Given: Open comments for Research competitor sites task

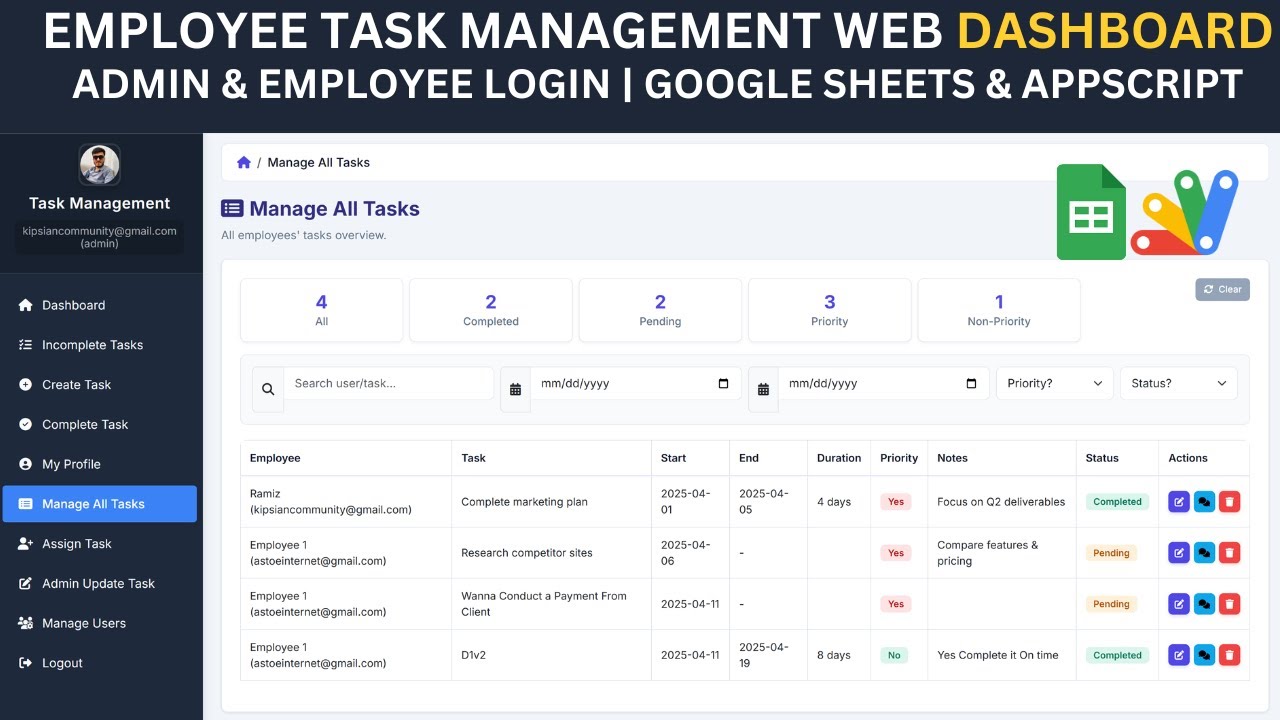Looking at the screenshot, I should [x=1204, y=553].
